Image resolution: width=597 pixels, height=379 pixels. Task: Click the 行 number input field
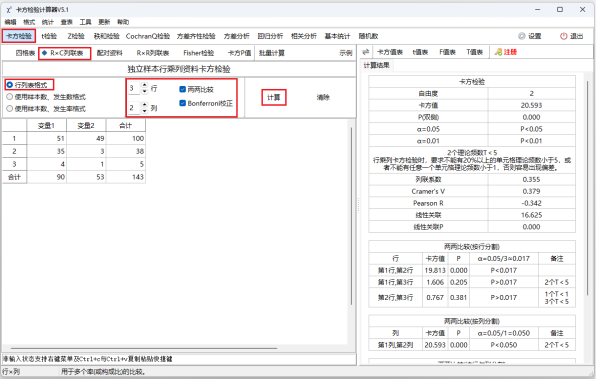click(x=134, y=88)
